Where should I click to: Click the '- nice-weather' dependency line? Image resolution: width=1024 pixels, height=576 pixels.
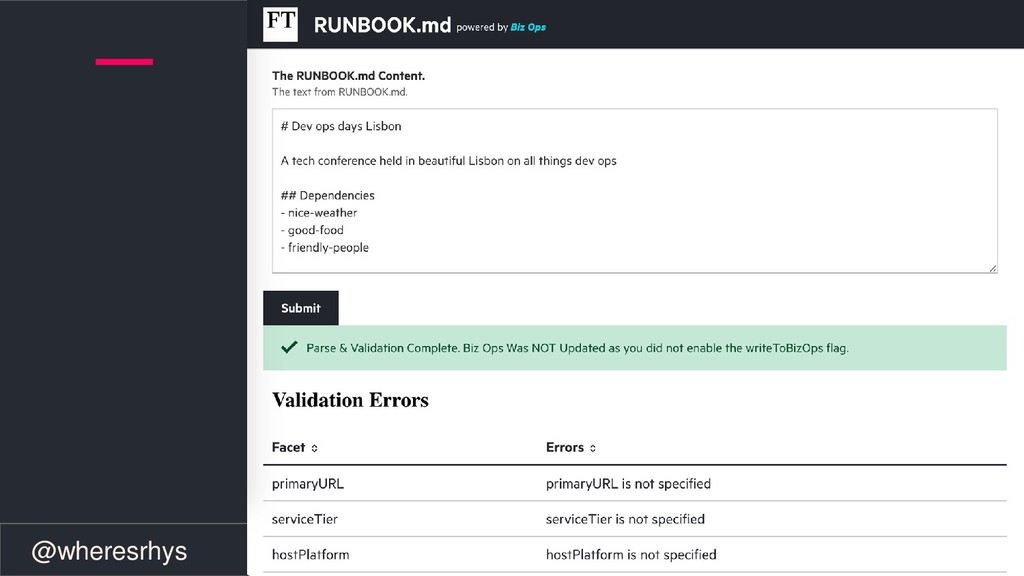319,213
